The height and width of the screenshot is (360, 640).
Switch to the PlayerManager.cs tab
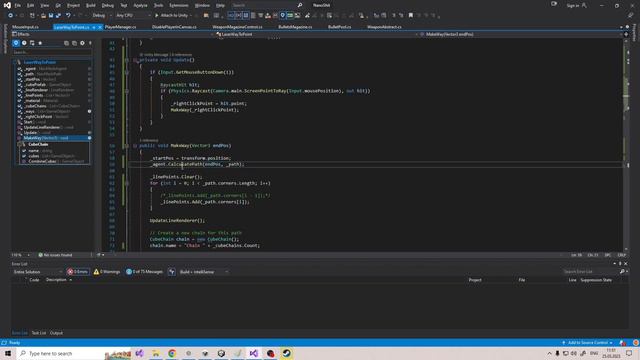point(120,27)
